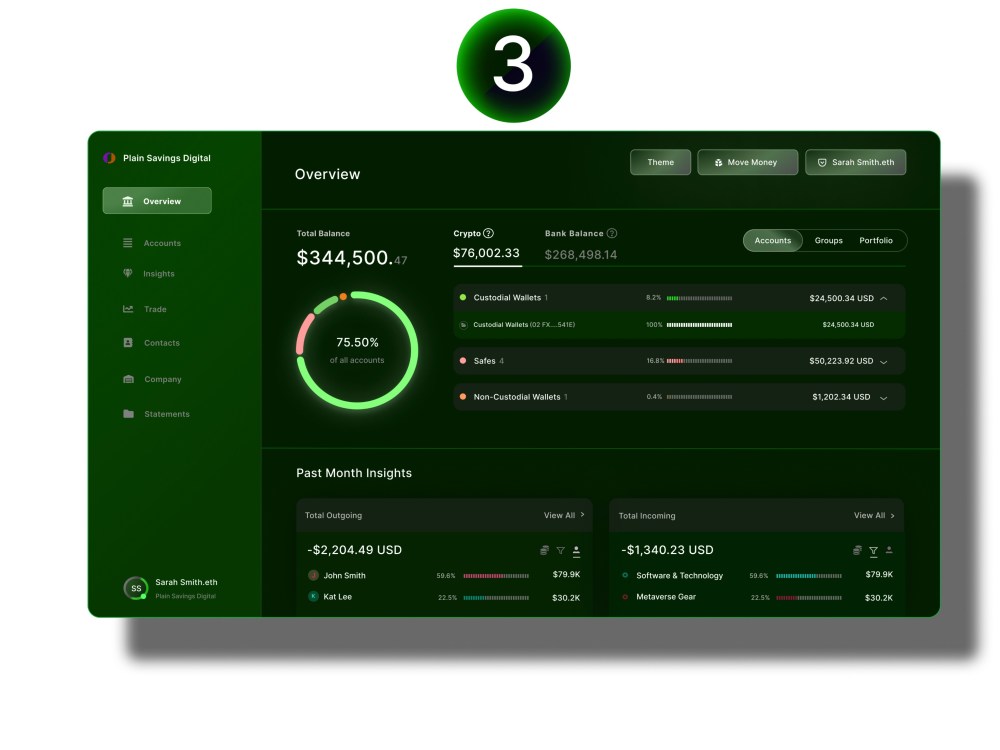This screenshot has height=750, width=1000.
Task: Open the Overview sidebar item
Action: click(x=157, y=201)
